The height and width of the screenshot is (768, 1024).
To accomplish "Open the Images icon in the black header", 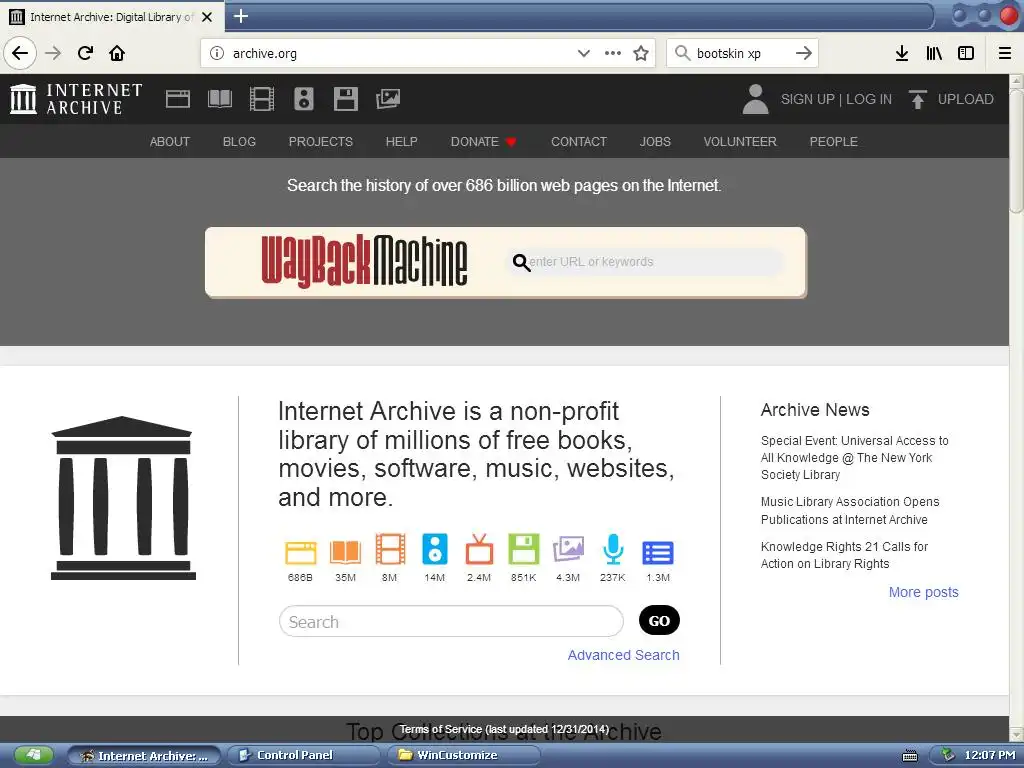I will coord(388,99).
